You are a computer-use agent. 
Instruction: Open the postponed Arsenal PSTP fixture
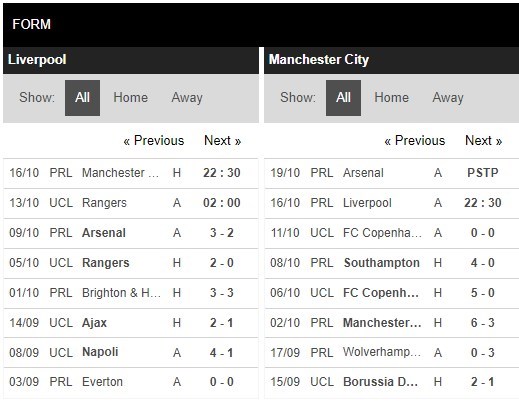click(x=392, y=173)
